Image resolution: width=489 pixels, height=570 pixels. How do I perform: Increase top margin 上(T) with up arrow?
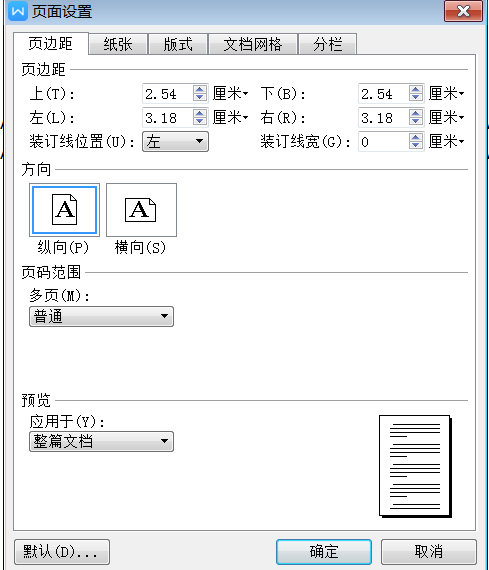pyautogui.click(x=199, y=89)
